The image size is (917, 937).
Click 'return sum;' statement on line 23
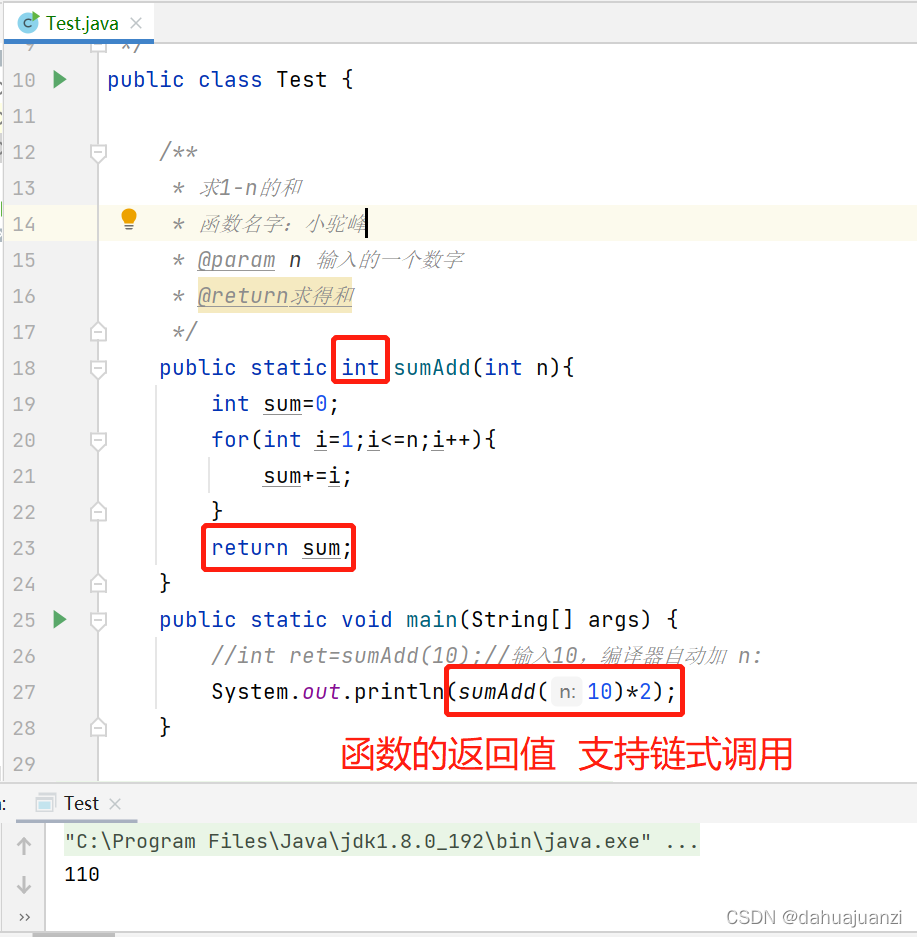tap(281, 548)
